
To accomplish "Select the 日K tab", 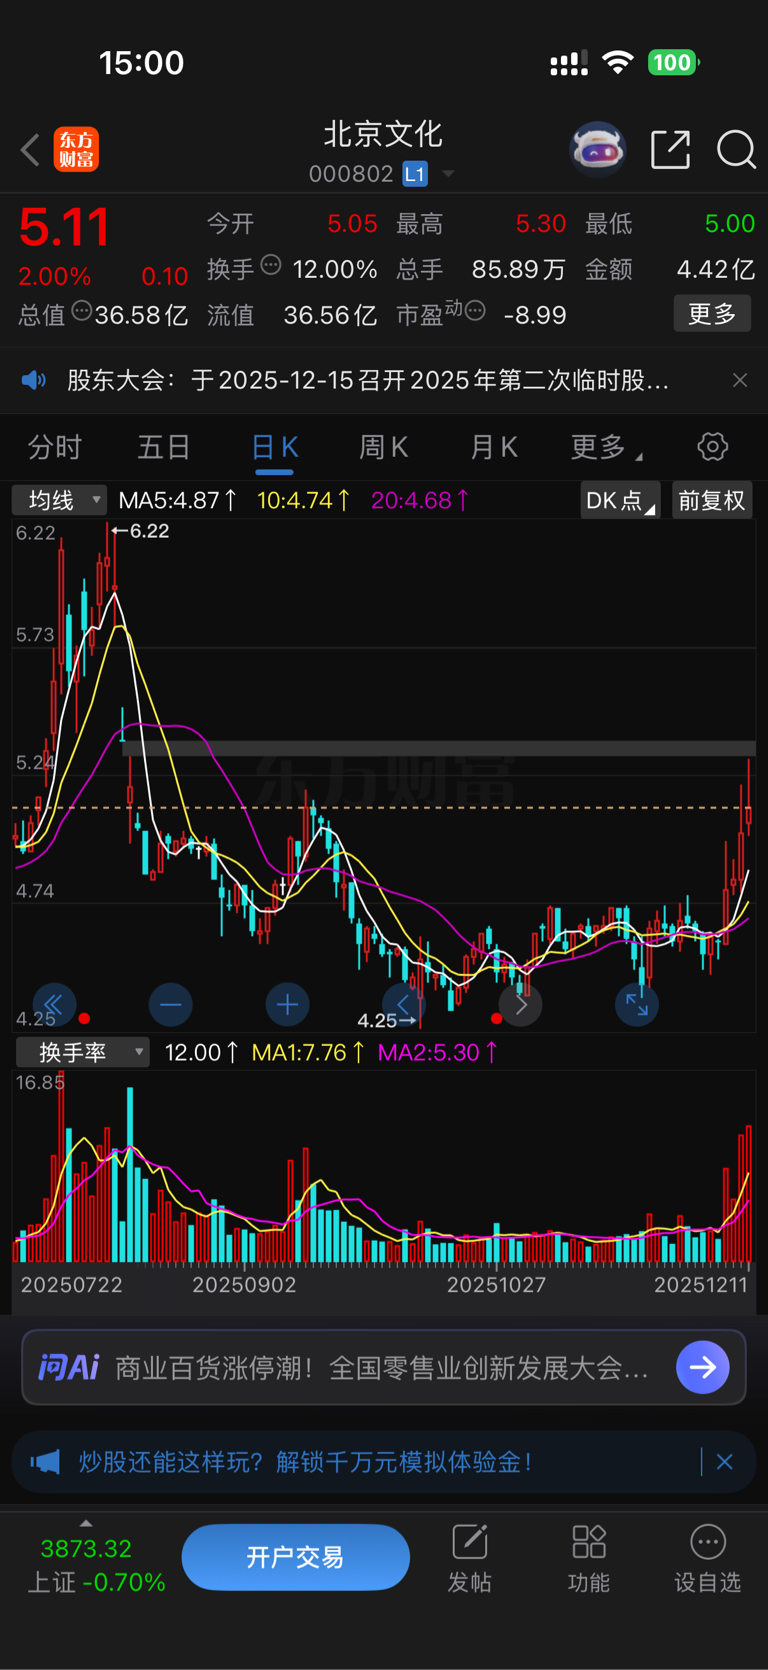I will click(x=274, y=447).
